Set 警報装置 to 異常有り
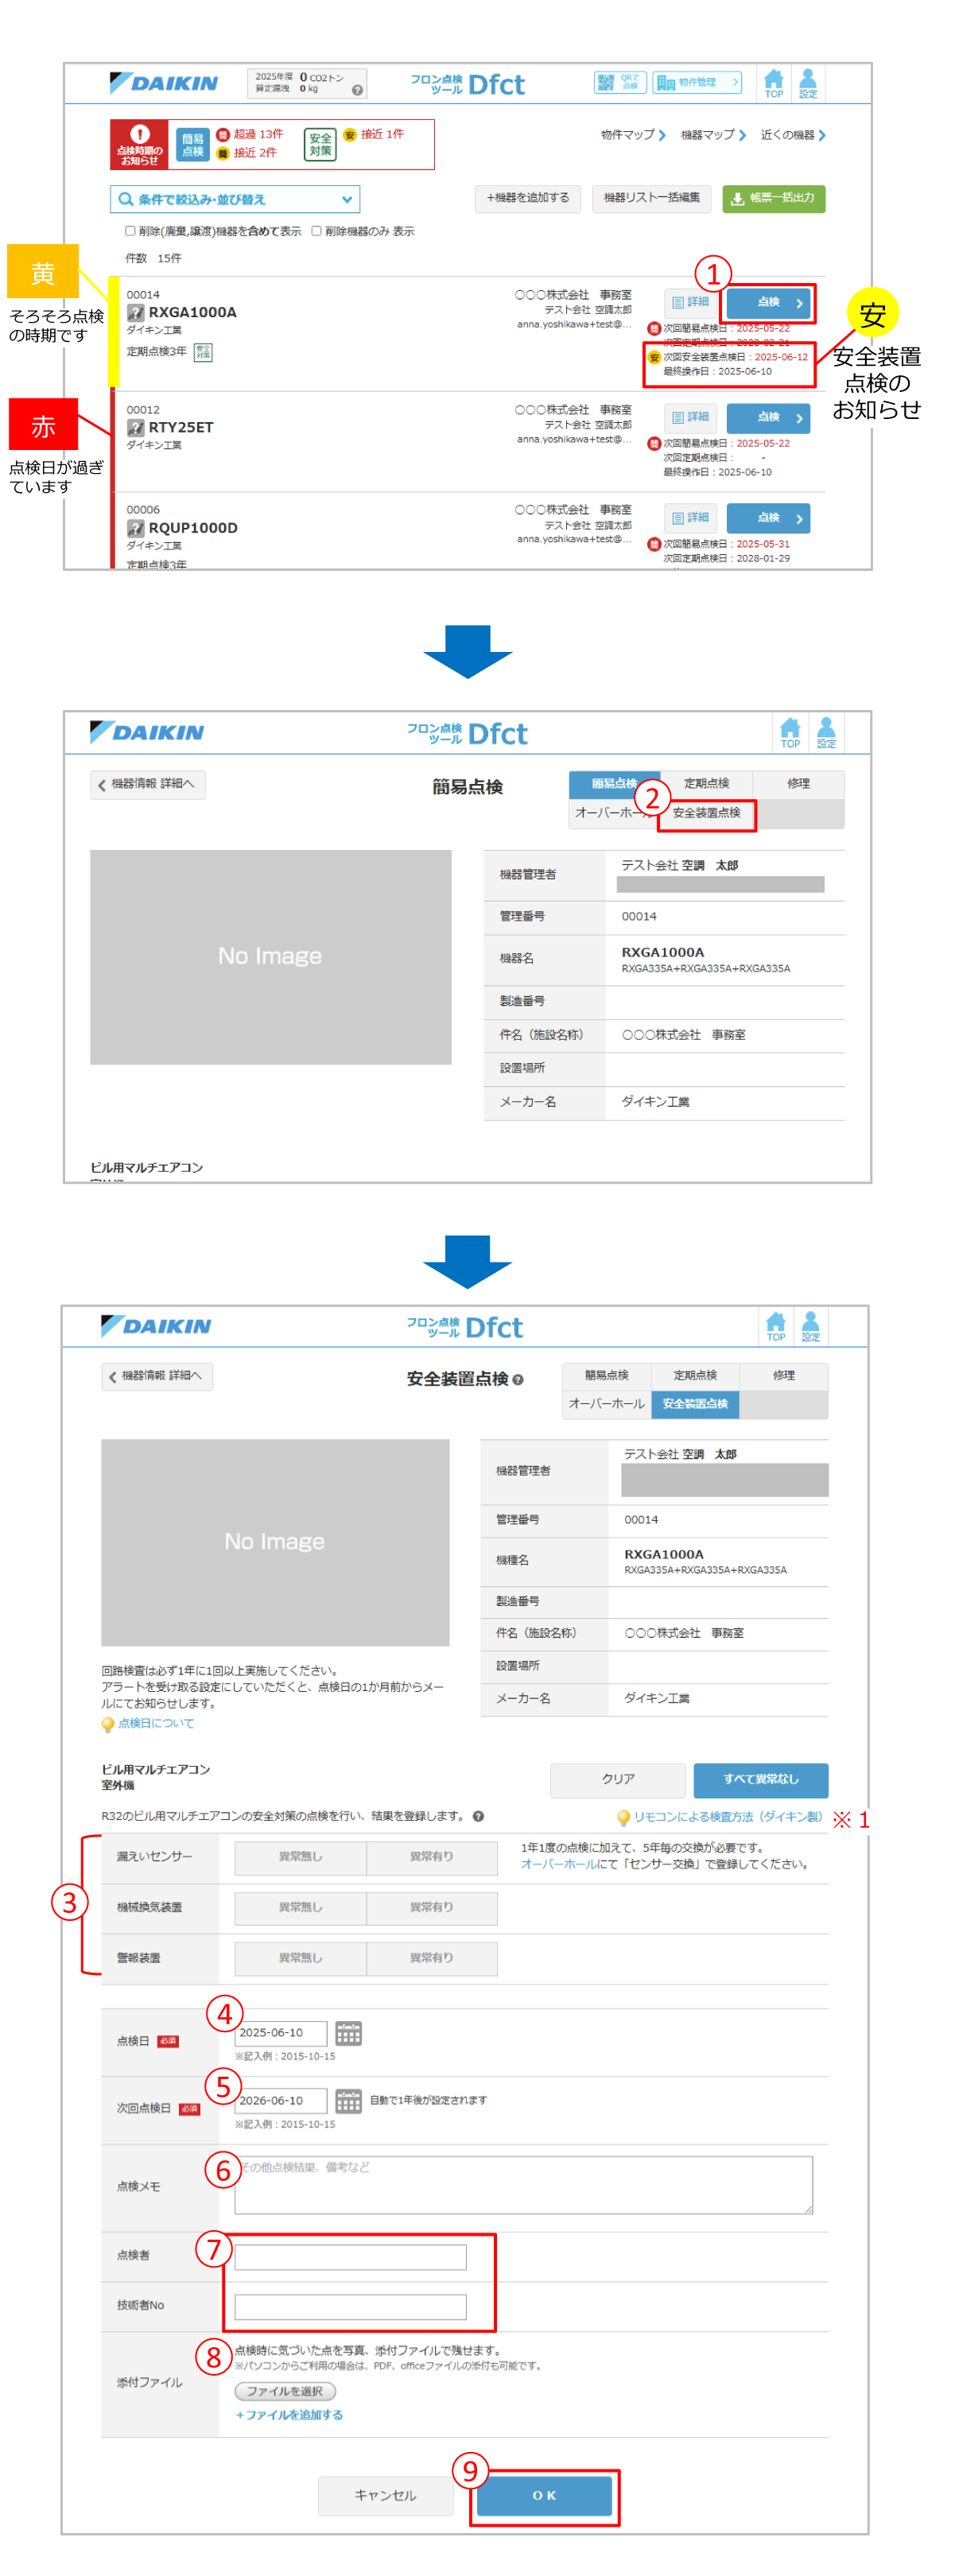Screen dimensions: 955x2576 (432, 1958)
